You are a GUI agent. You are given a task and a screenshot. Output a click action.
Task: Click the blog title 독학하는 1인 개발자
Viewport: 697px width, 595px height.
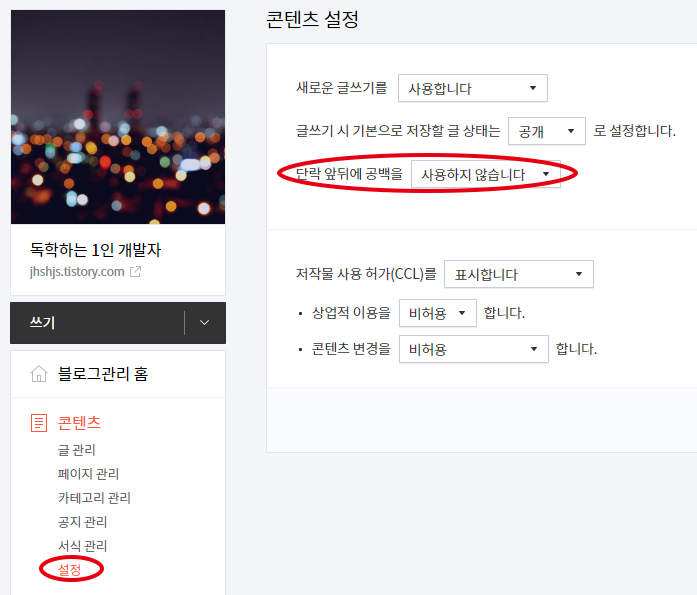pos(95,250)
